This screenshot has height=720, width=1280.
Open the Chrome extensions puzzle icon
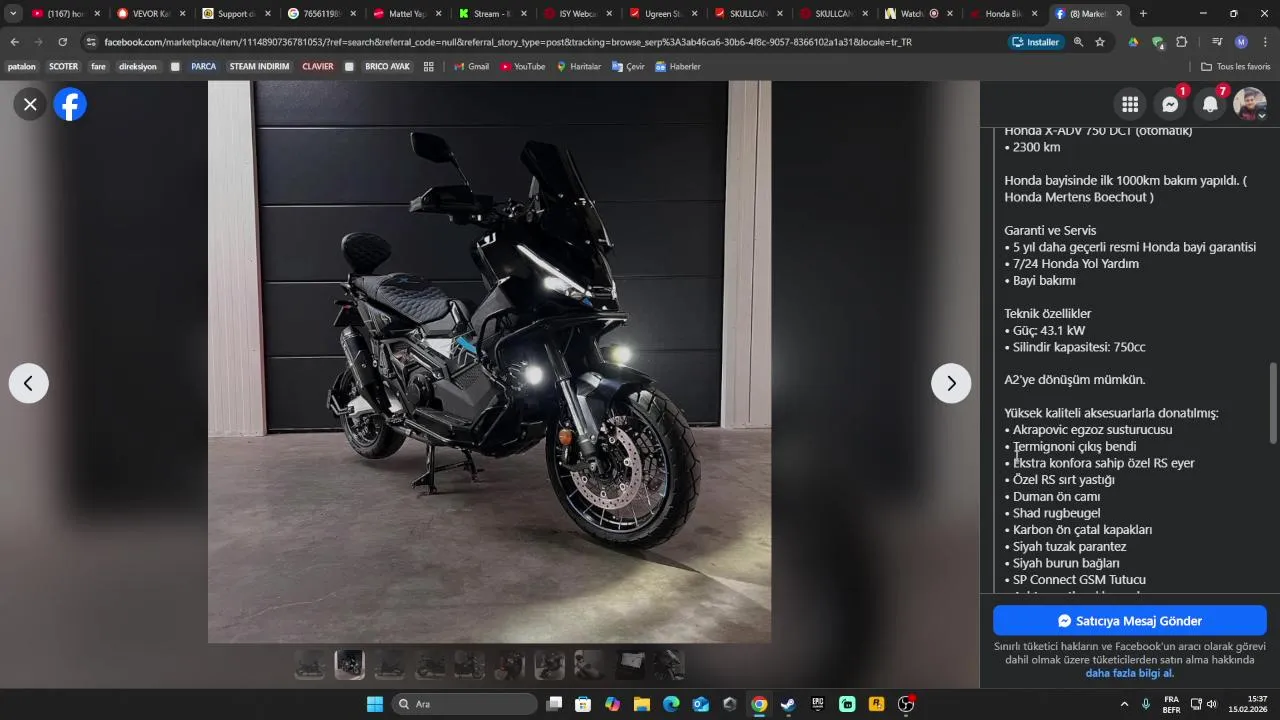coord(1182,42)
